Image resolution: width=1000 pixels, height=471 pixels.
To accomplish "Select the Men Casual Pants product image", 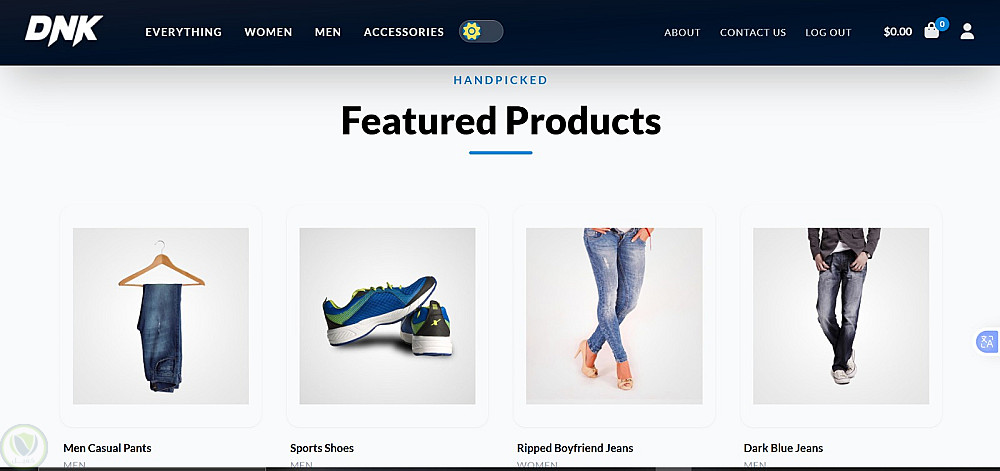I will (161, 315).
